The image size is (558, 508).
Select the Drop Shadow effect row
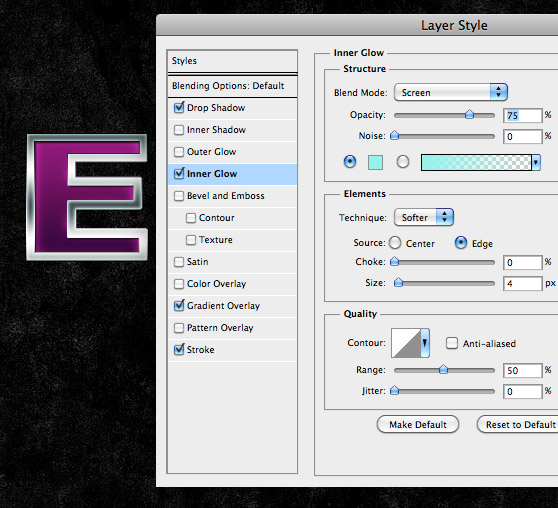click(x=232, y=108)
